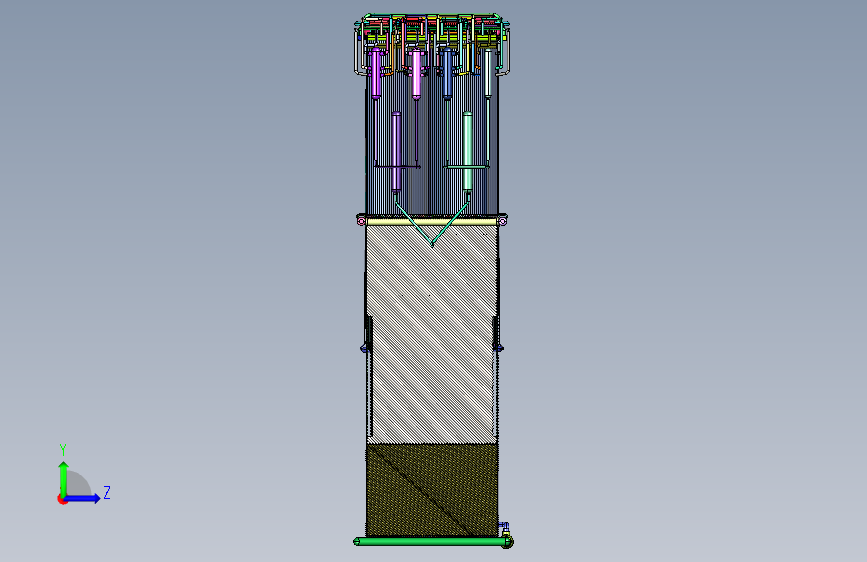Select the dark blue upper cylinder
Image resolution: width=867 pixels, height=562 pixels.
point(448,74)
